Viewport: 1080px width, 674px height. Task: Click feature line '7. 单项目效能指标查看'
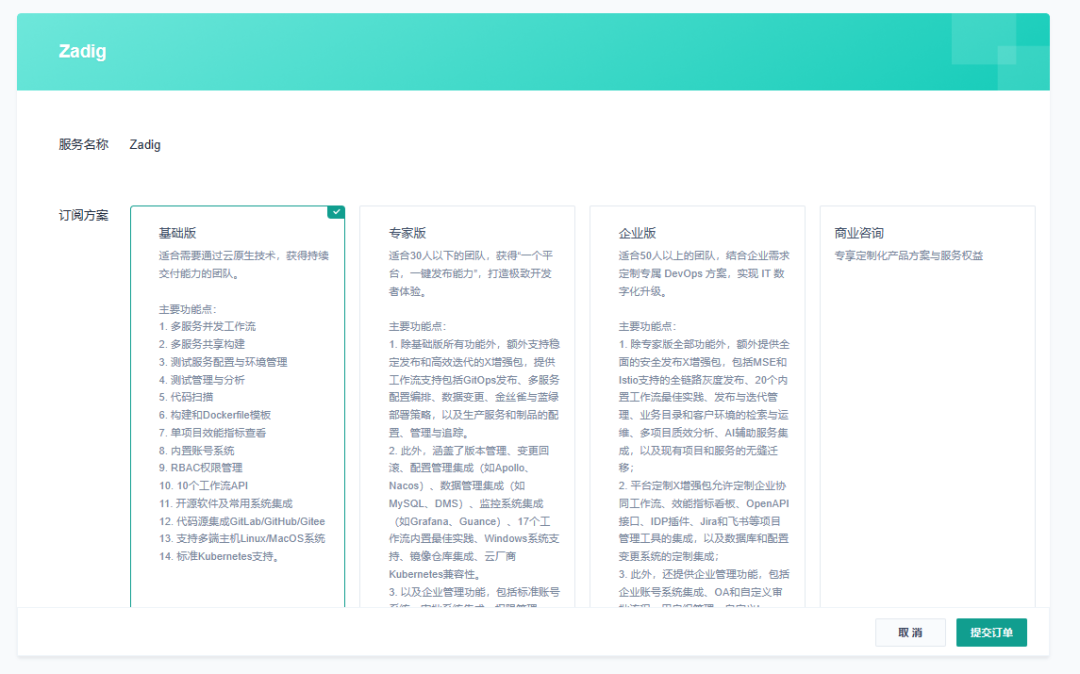(x=212, y=433)
